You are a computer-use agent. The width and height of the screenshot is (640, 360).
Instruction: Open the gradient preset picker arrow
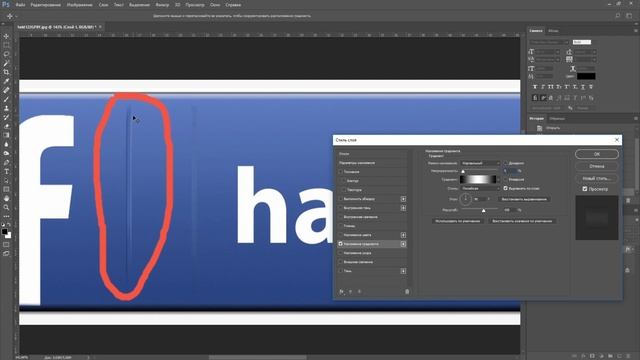click(498, 179)
